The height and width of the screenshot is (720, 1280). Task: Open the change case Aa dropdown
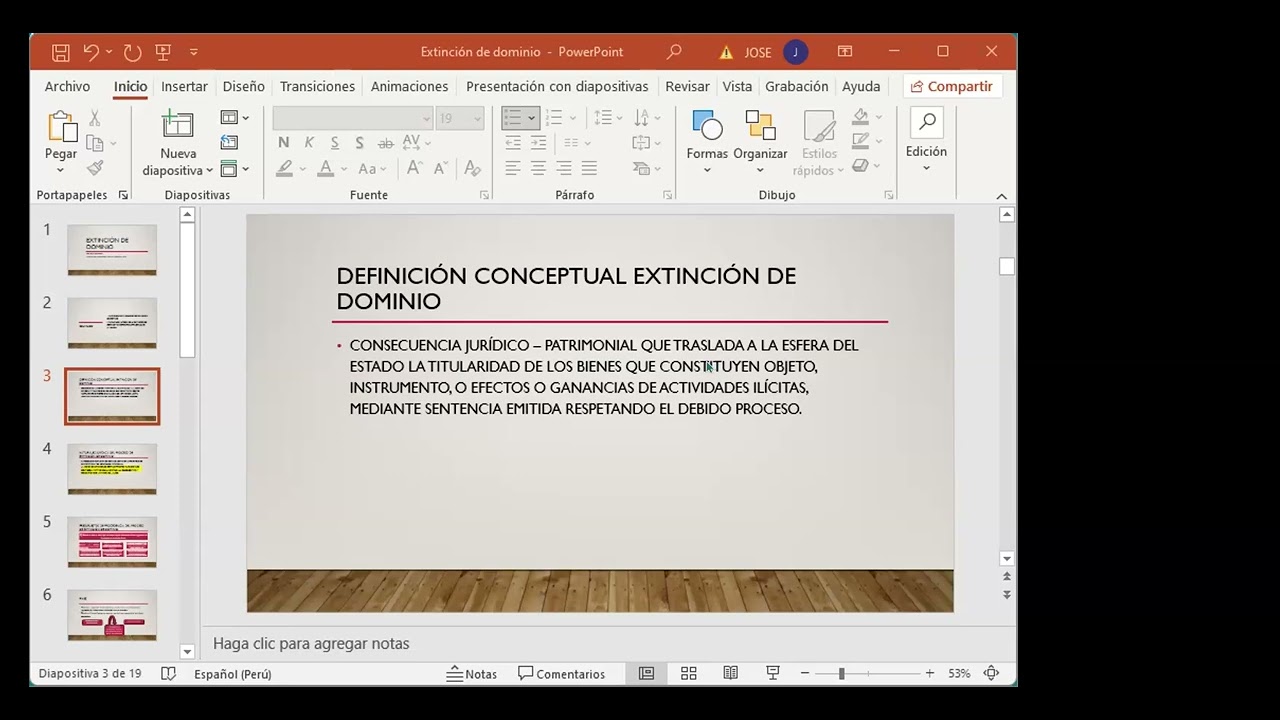click(372, 169)
